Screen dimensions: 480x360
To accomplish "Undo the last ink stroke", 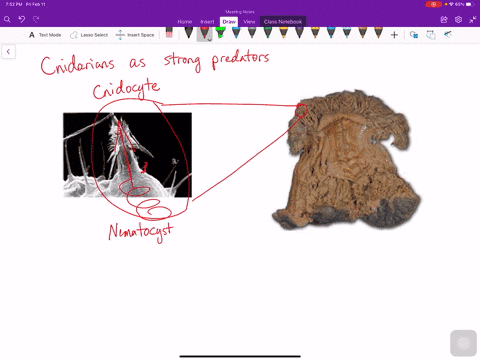I will click(x=22, y=19).
